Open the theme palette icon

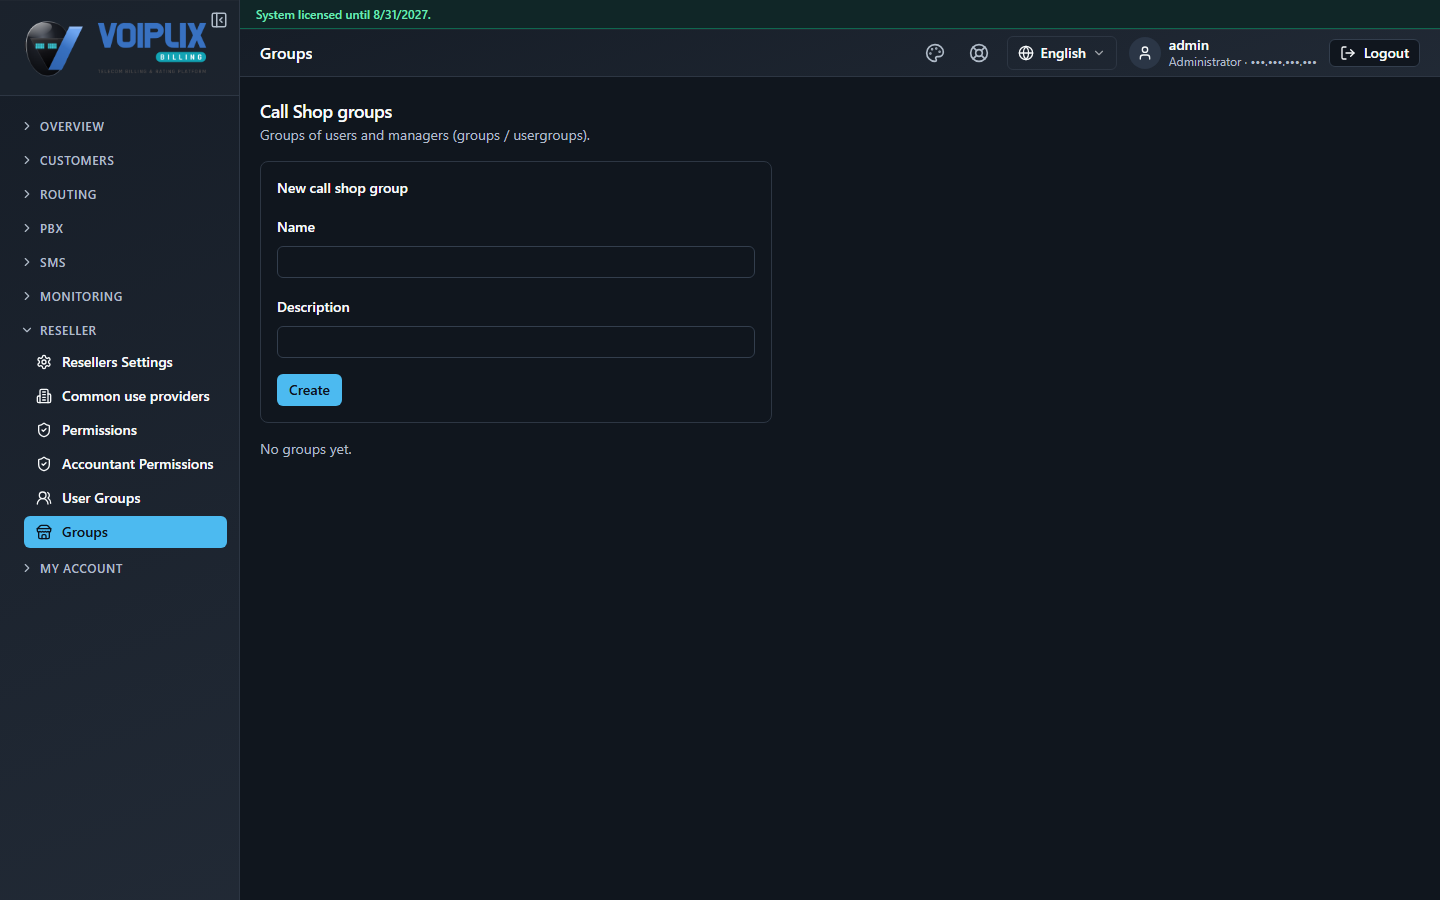(x=935, y=53)
